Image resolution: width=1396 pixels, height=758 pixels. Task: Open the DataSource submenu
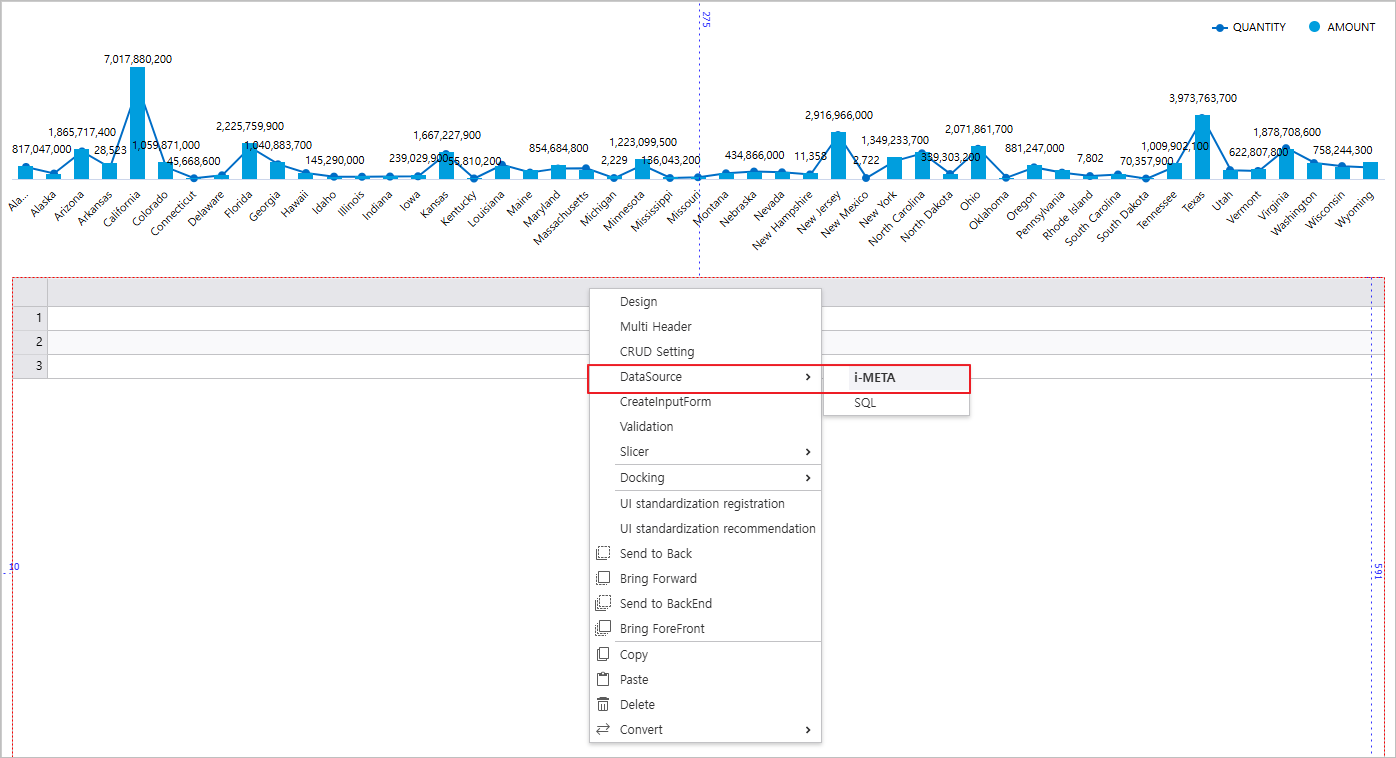[705, 377]
